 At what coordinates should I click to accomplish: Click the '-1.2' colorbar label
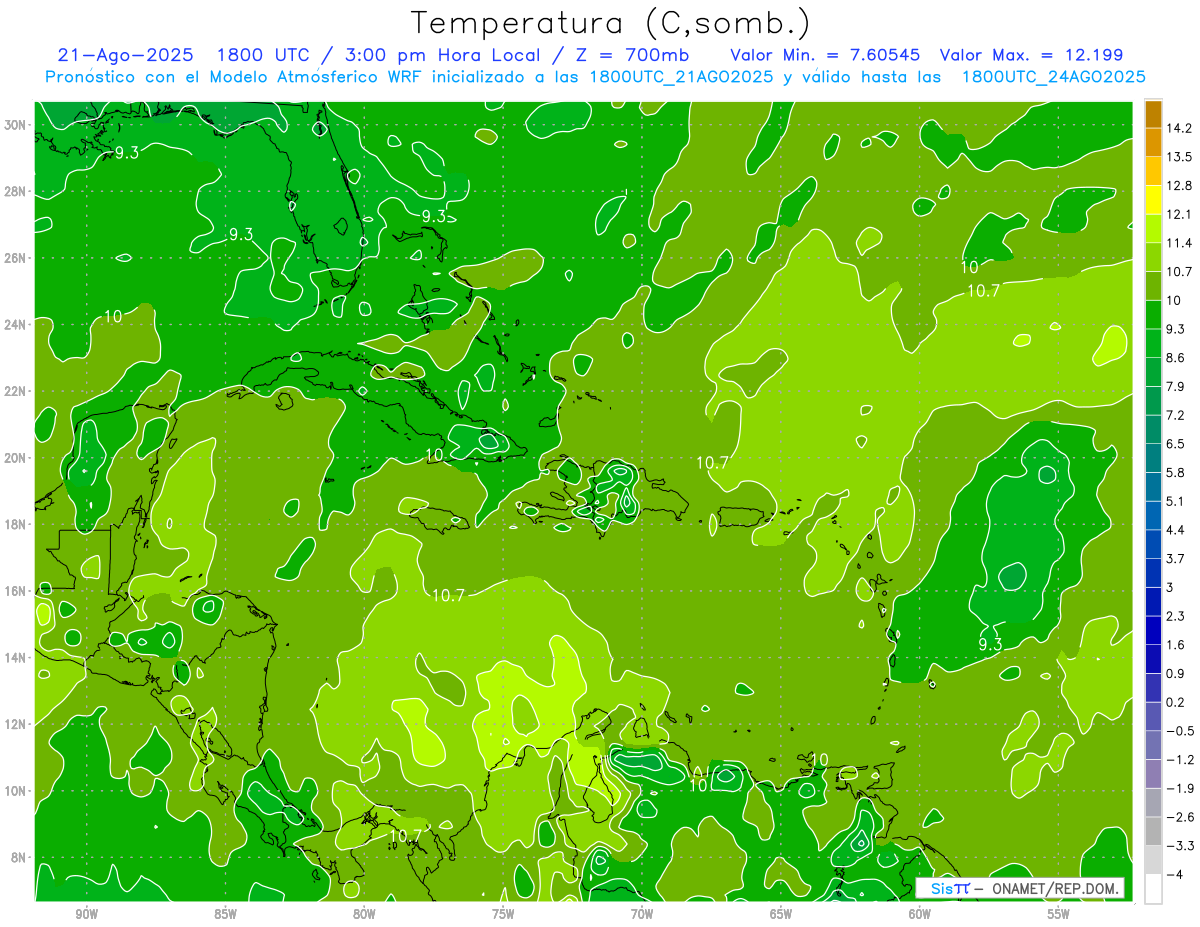[x=1180, y=760]
